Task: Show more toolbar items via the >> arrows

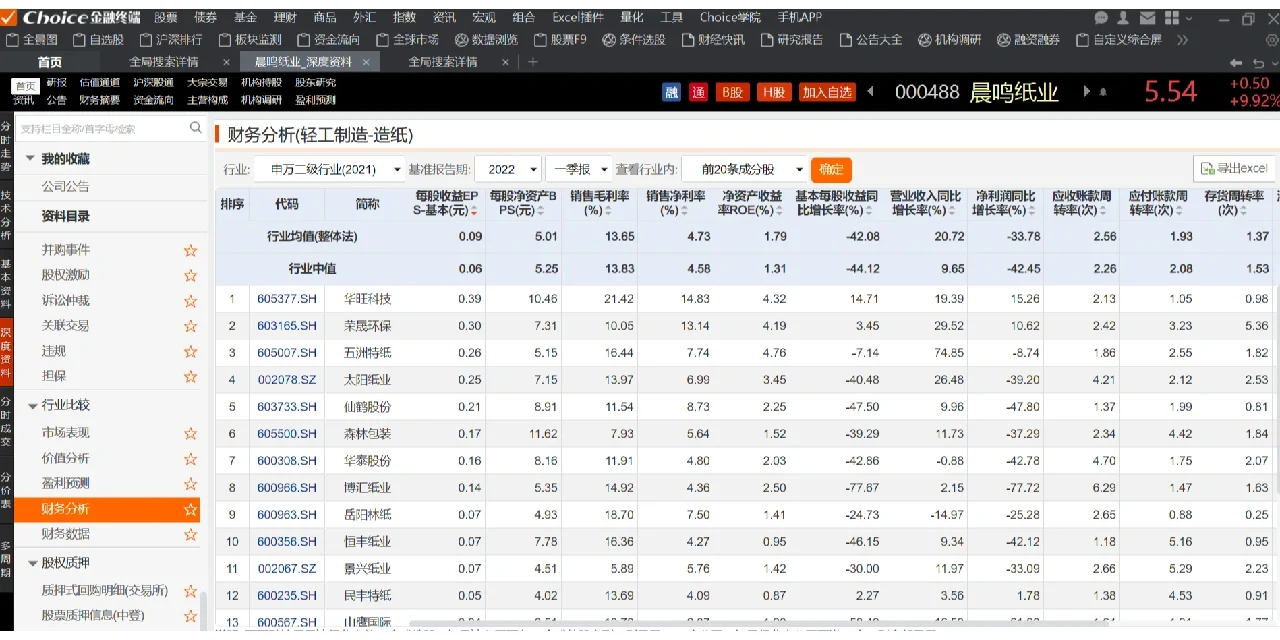Action: 1183,40
